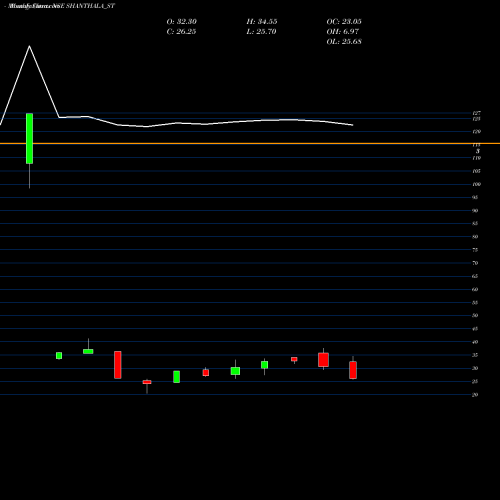The height and width of the screenshot is (500, 500).
Task: Click the 90 price axis label
Action: (475, 211)
